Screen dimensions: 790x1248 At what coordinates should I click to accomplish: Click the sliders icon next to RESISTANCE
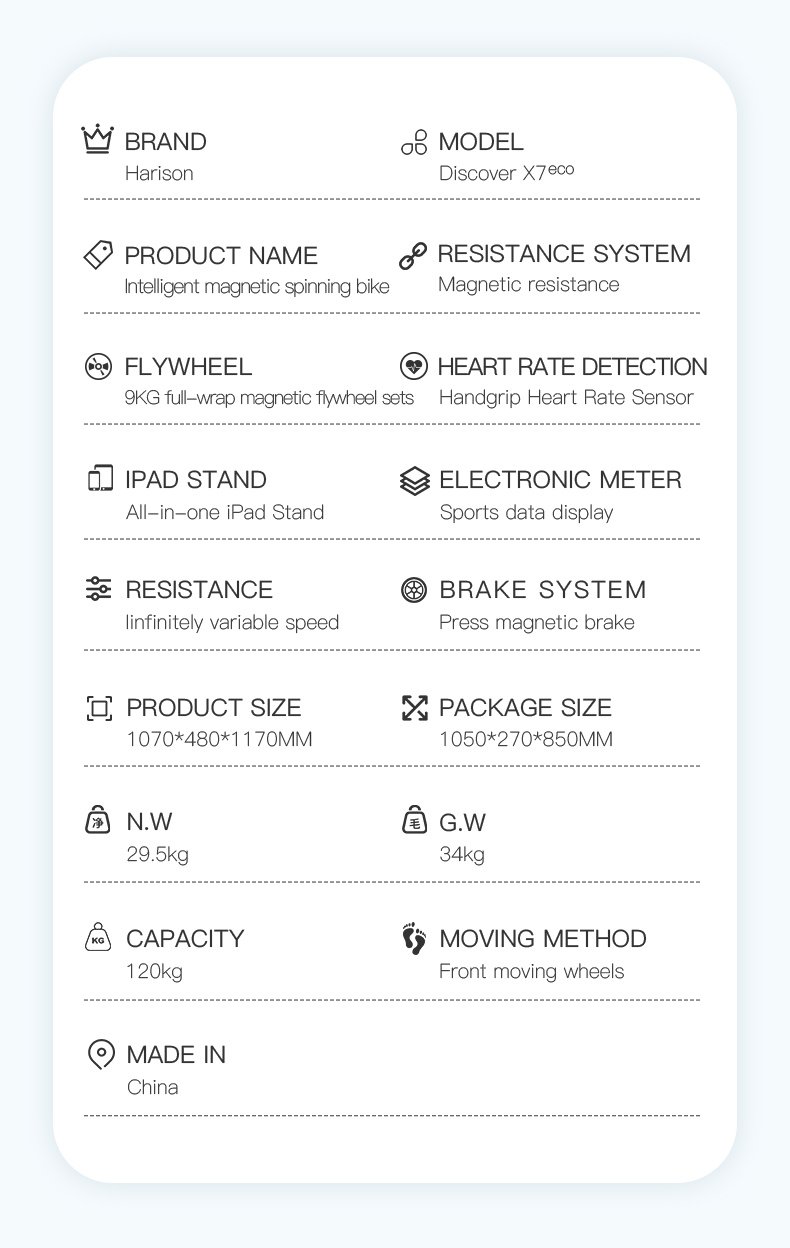click(x=98, y=589)
